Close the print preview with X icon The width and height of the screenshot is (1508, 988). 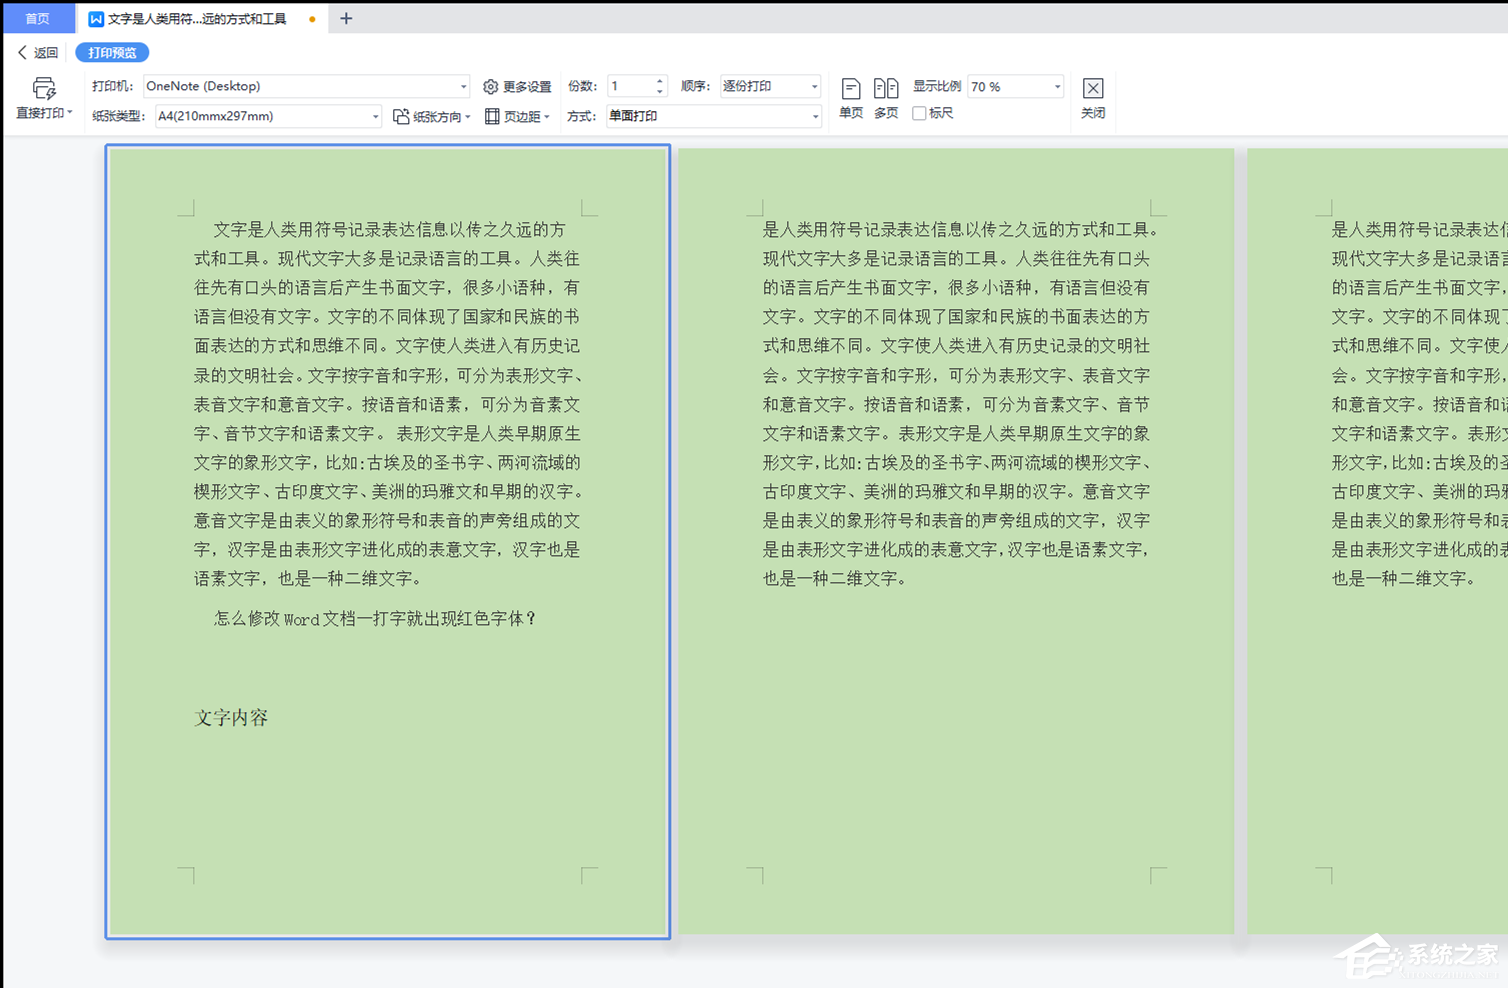[1093, 88]
